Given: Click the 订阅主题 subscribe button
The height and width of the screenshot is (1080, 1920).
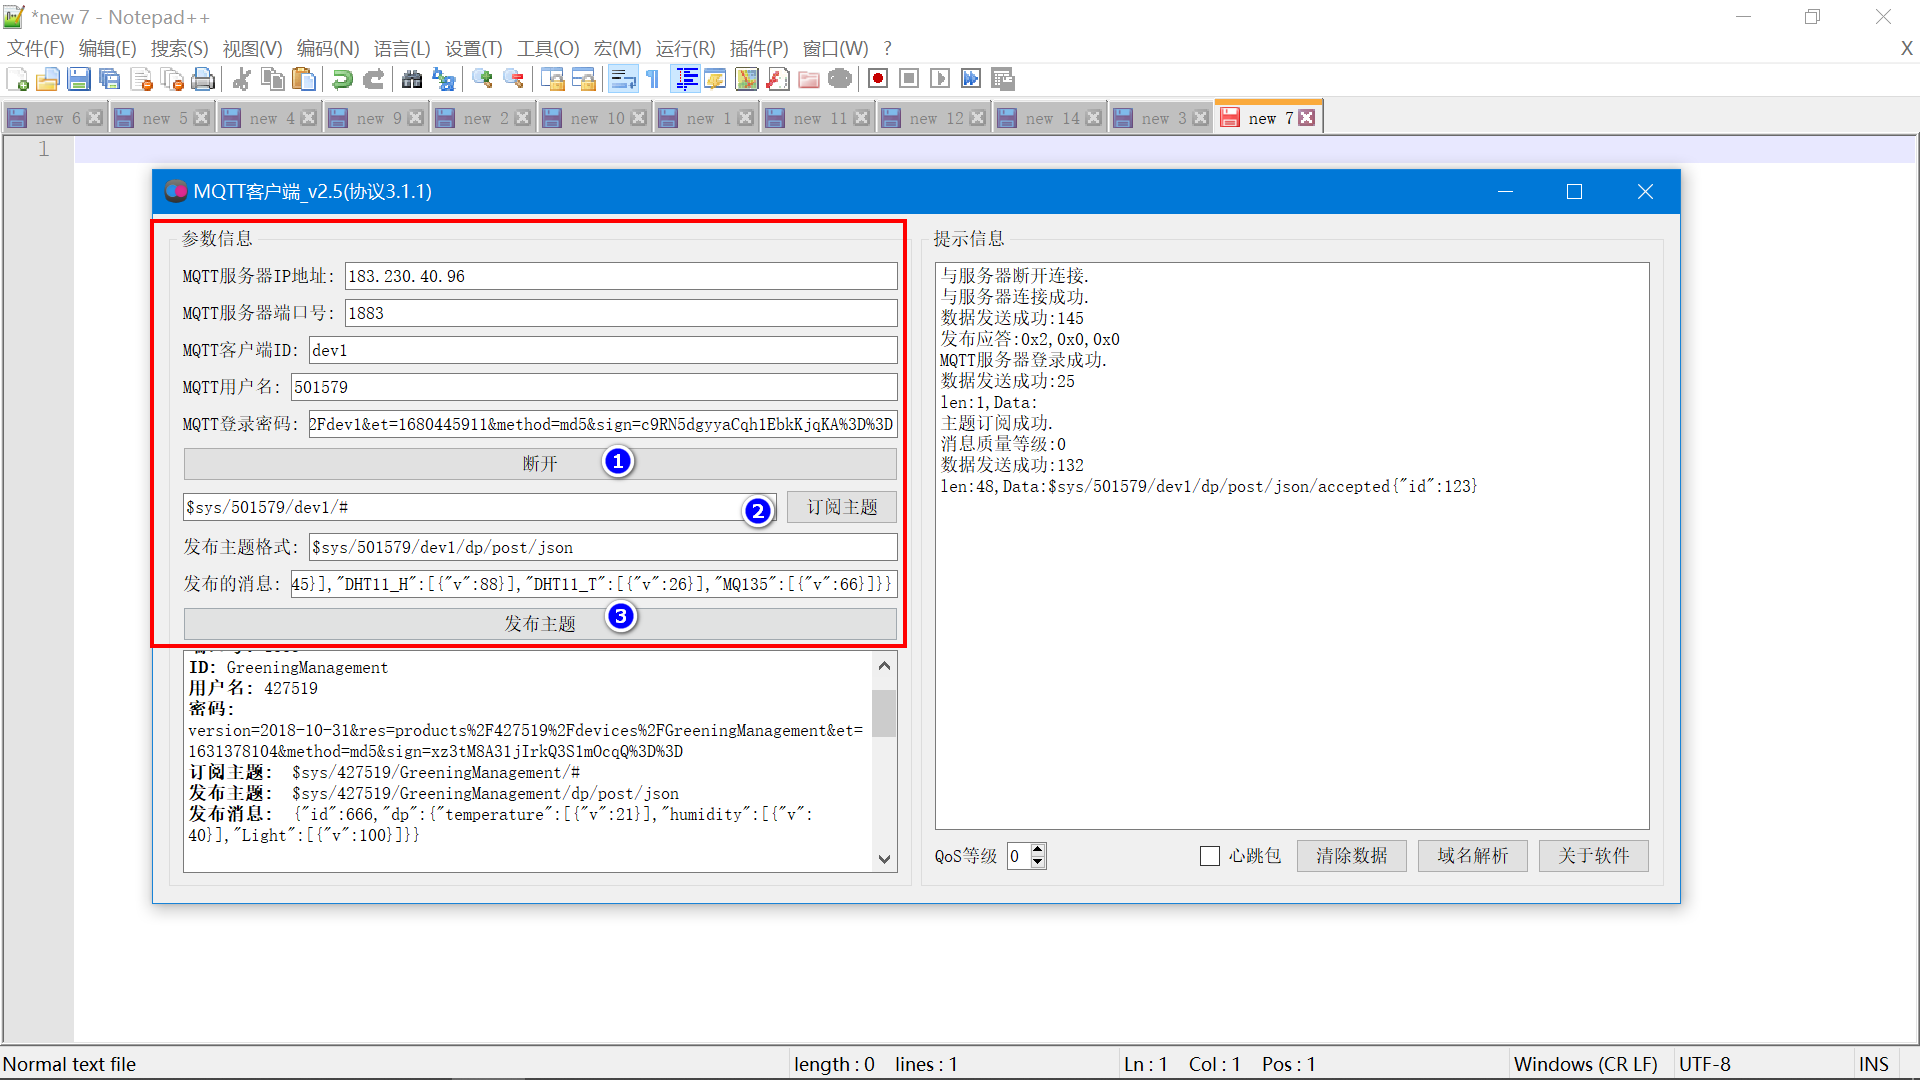Looking at the screenshot, I should pos(842,507).
